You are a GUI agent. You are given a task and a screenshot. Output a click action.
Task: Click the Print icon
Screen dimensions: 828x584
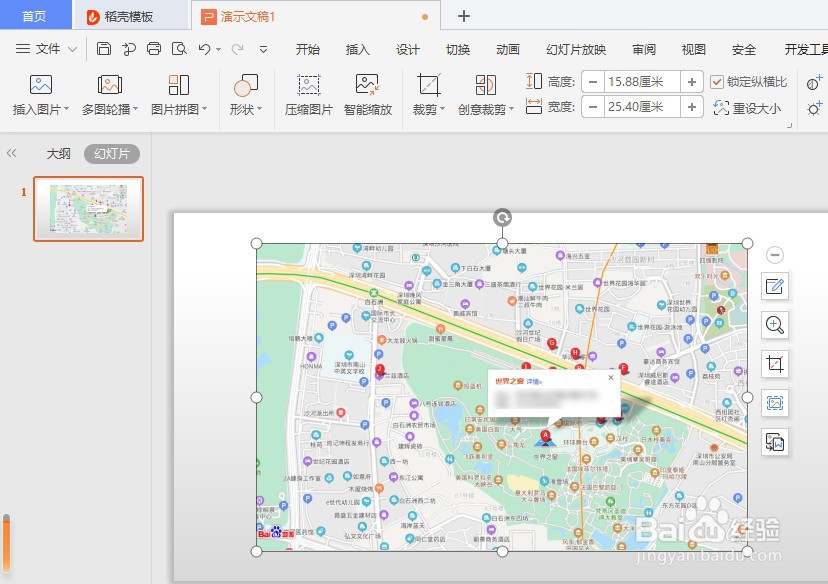[154, 49]
